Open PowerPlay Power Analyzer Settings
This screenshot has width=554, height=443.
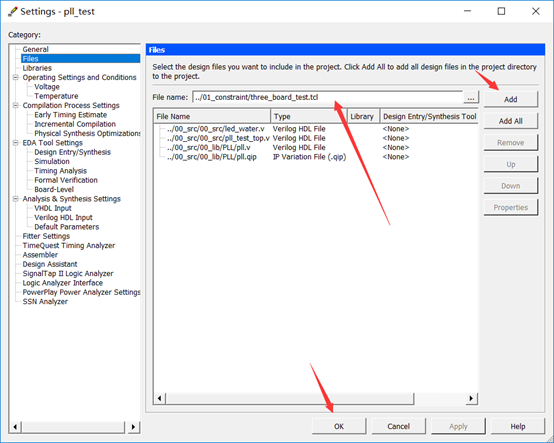[81, 292]
